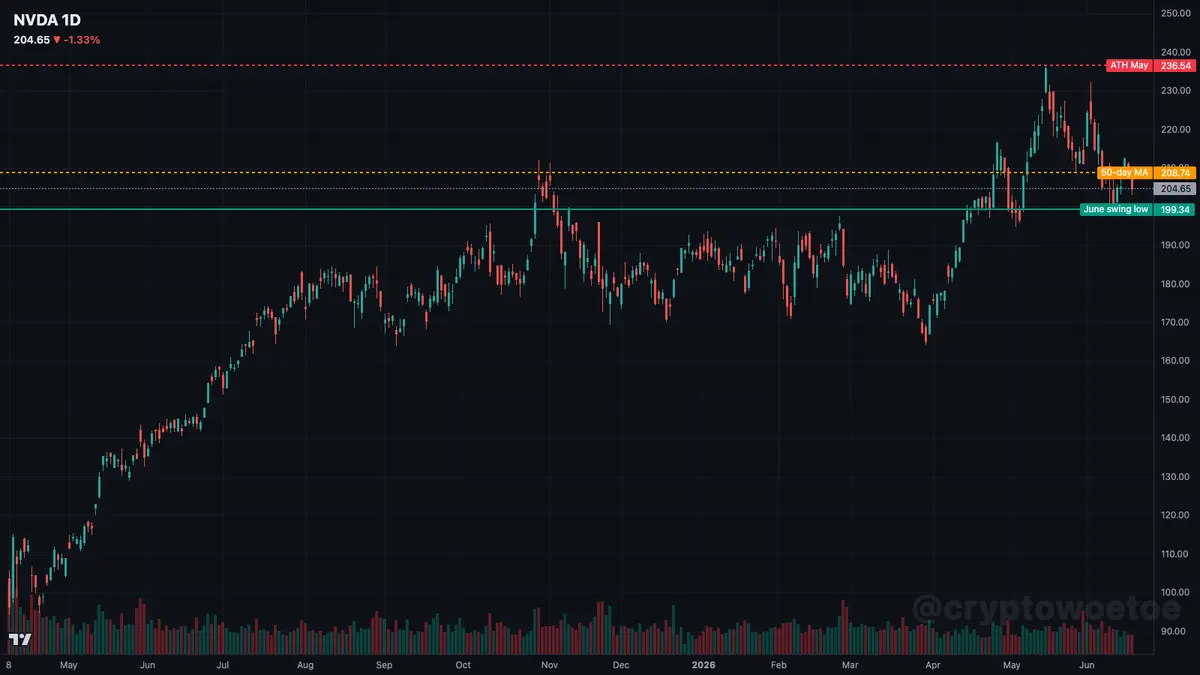The height and width of the screenshot is (675, 1200).
Task: Click the gray 204.65 current price tag
Action: [1175, 189]
